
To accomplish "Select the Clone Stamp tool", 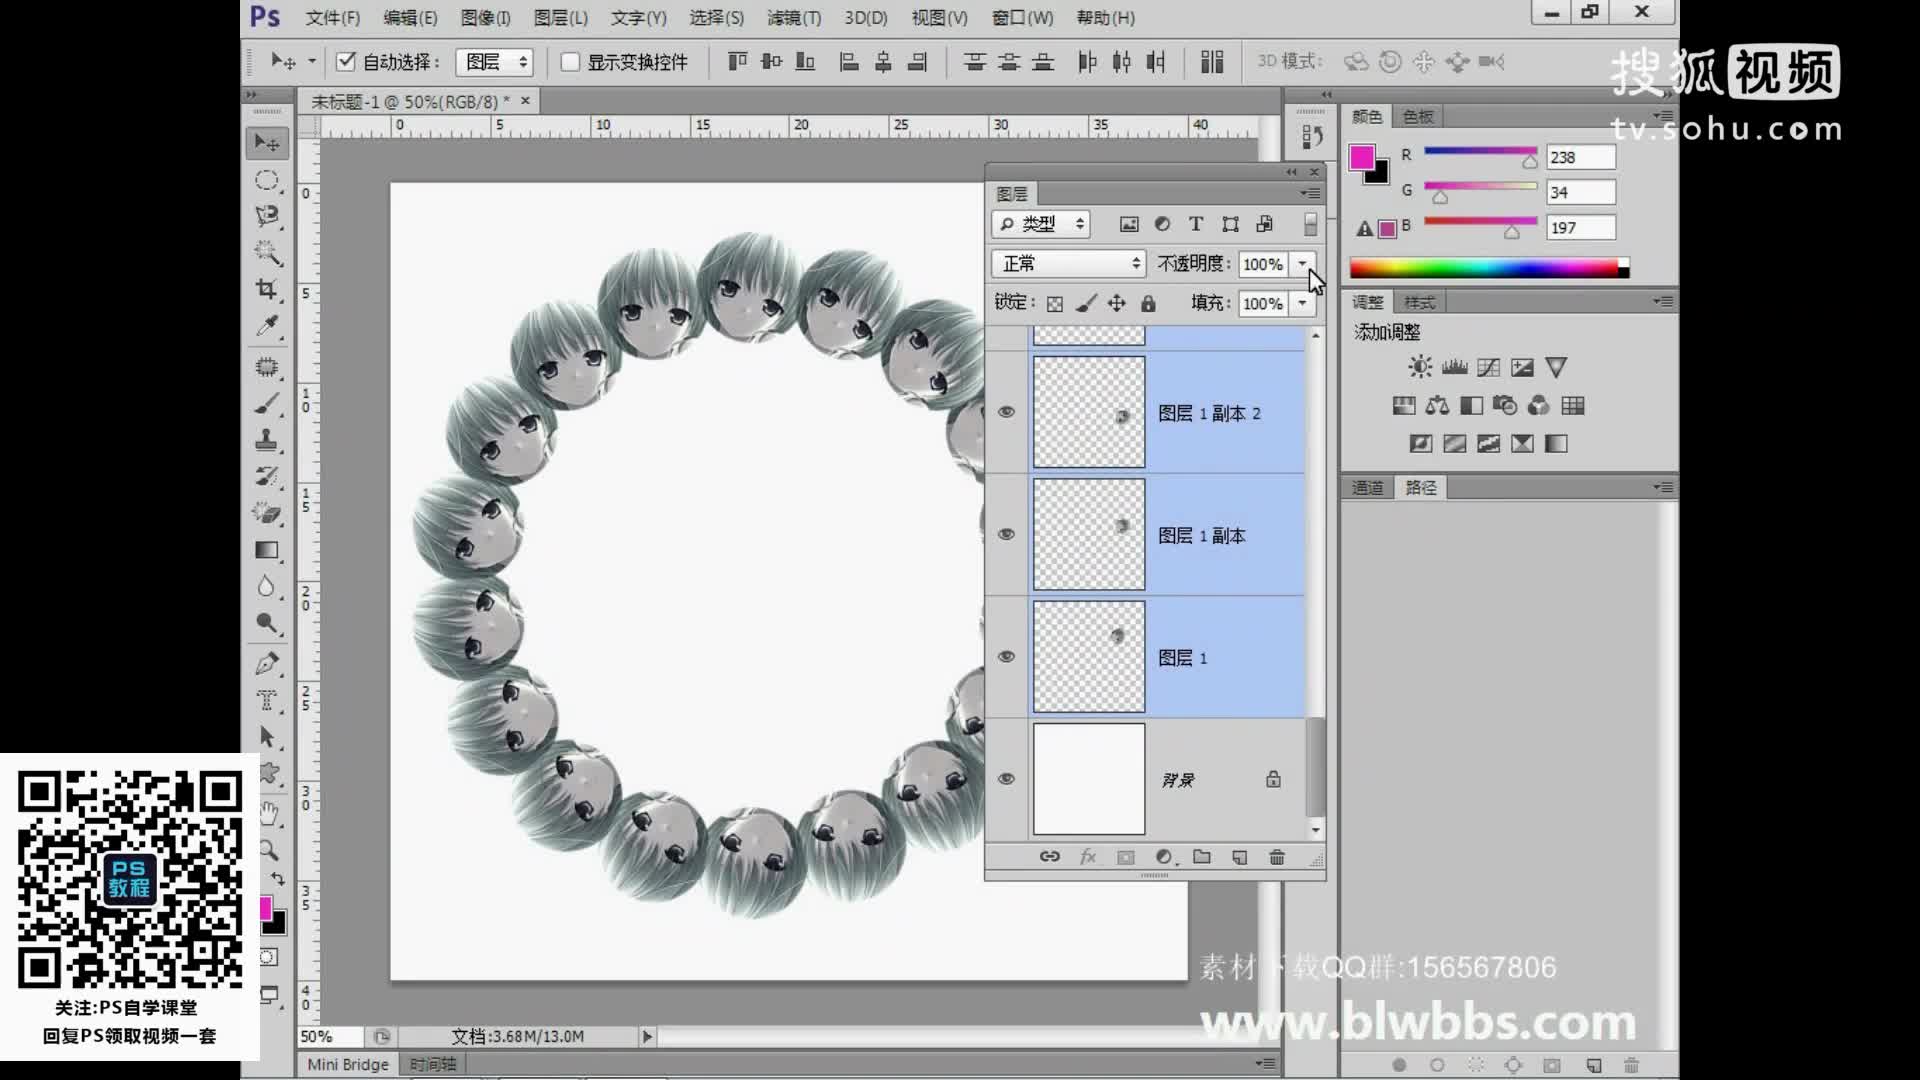I will point(267,440).
